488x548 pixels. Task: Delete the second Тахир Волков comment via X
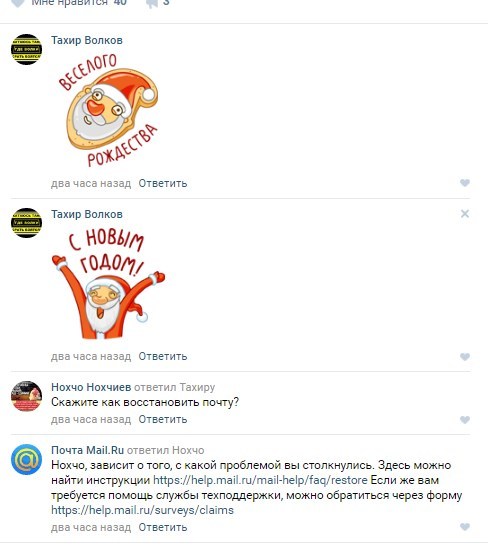465,214
